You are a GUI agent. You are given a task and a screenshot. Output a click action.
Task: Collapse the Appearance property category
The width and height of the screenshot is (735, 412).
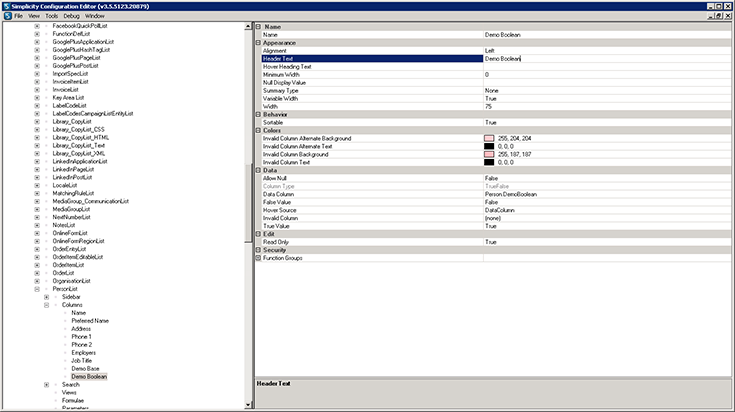pyautogui.click(x=258, y=43)
